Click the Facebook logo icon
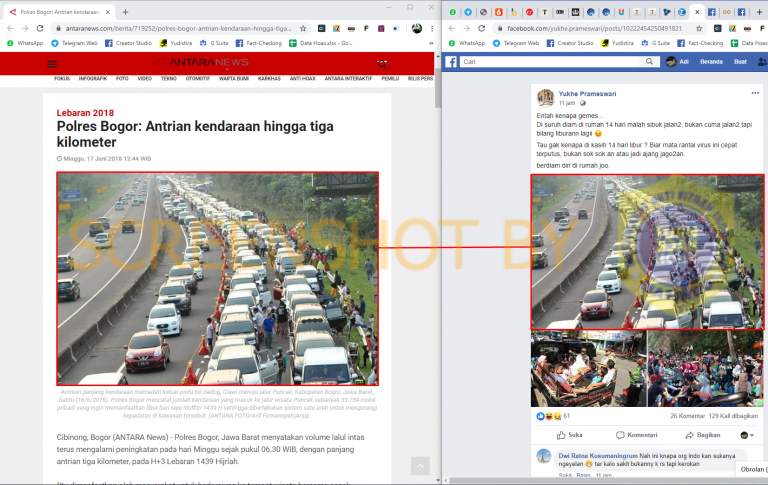Viewport: 768px width, 485px height. tap(451, 62)
